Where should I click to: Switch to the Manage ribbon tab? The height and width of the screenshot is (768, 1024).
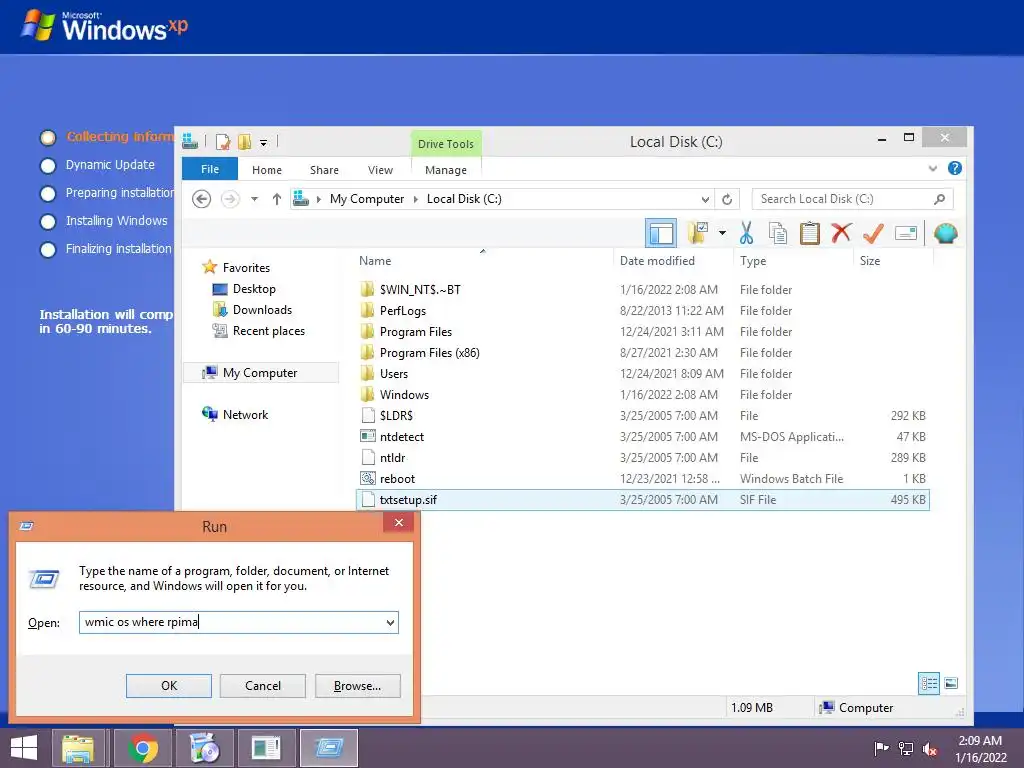pyautogui.click(x=446, y=170)
